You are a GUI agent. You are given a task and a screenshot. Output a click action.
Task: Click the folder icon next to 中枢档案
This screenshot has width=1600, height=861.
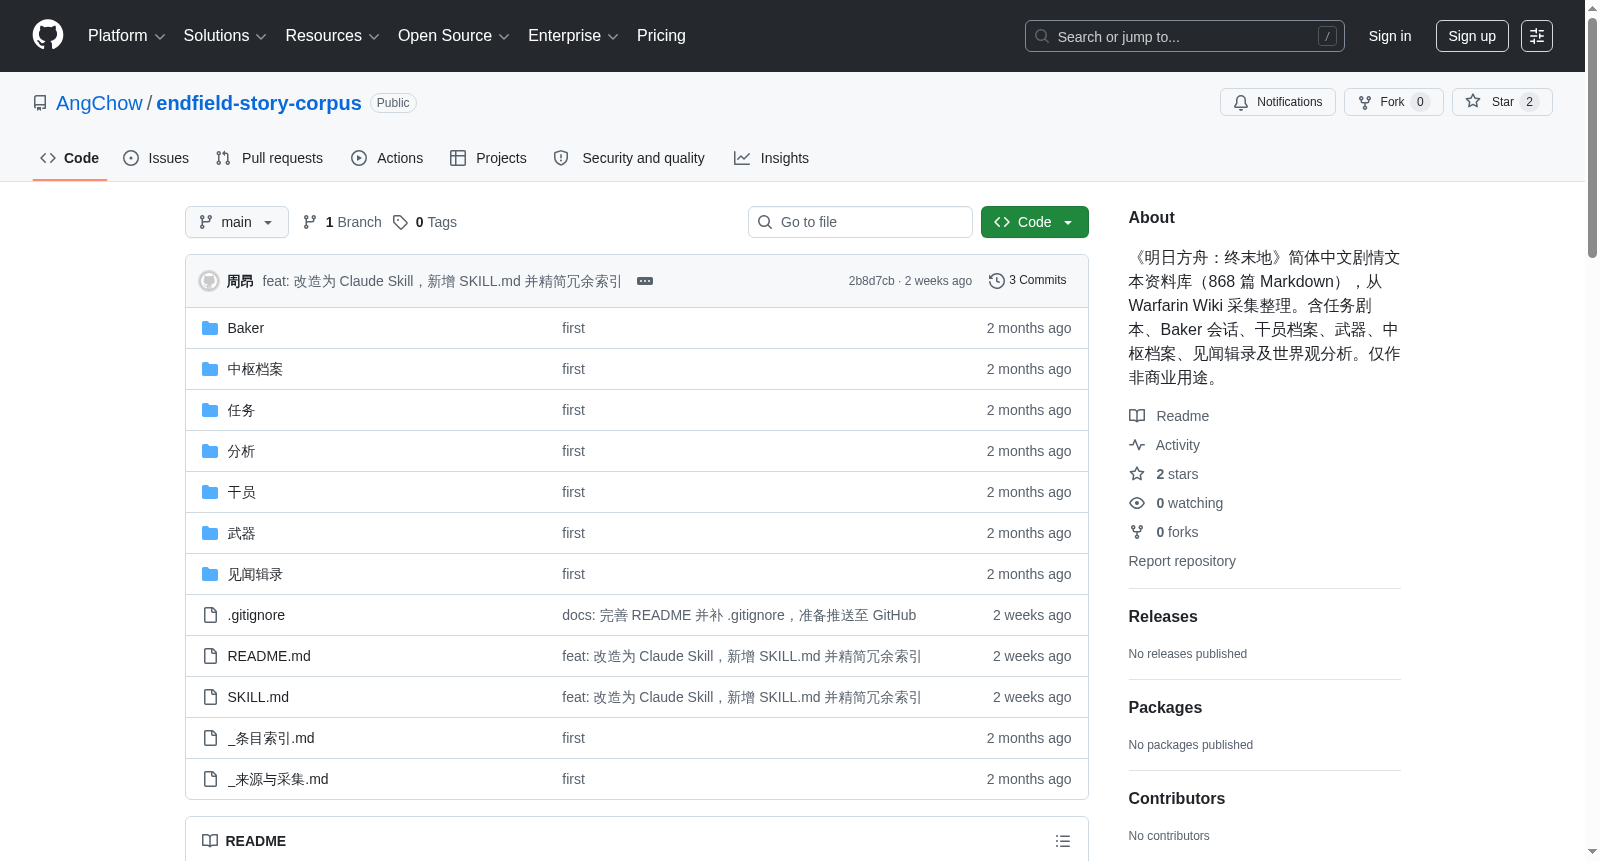(210, 369)
